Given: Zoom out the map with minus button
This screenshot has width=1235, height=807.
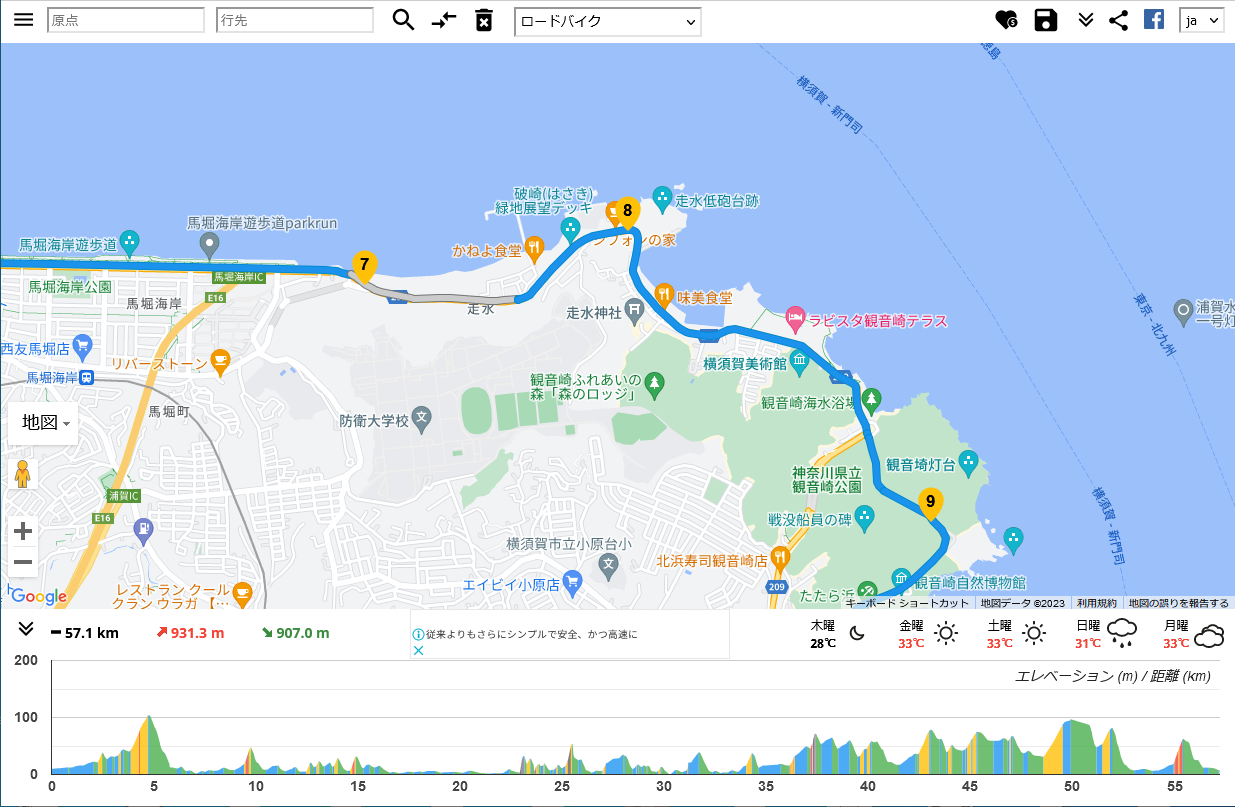Looking at the screenshot, I should [23, 562].
